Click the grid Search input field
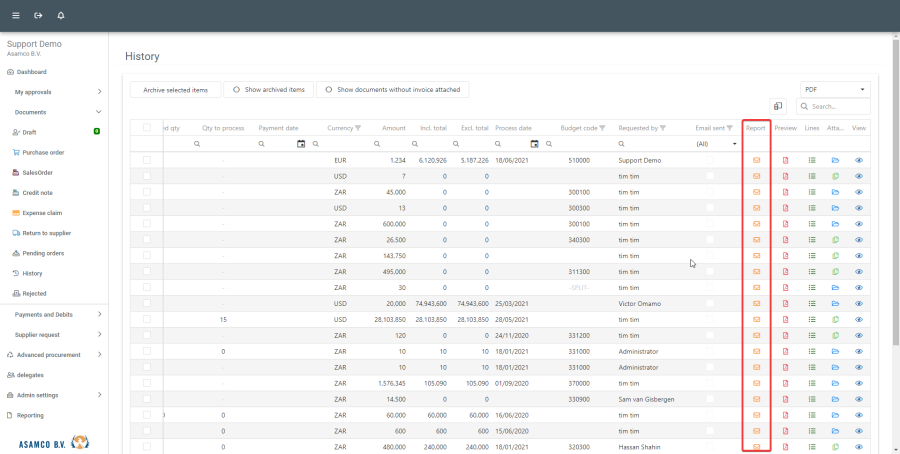 [838, 106]
